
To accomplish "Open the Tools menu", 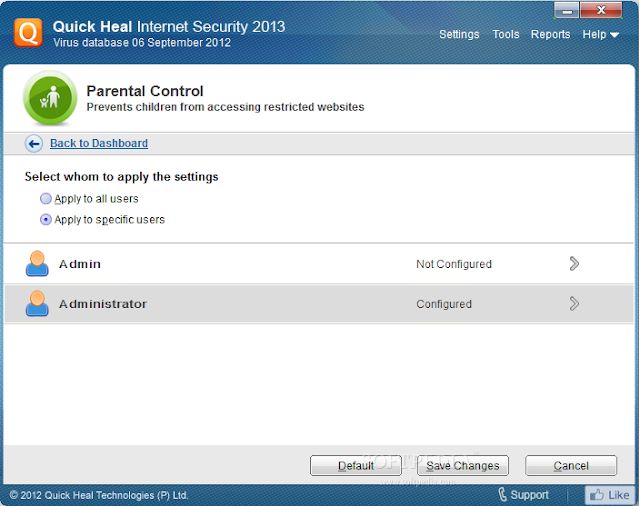I will (506, 35).
